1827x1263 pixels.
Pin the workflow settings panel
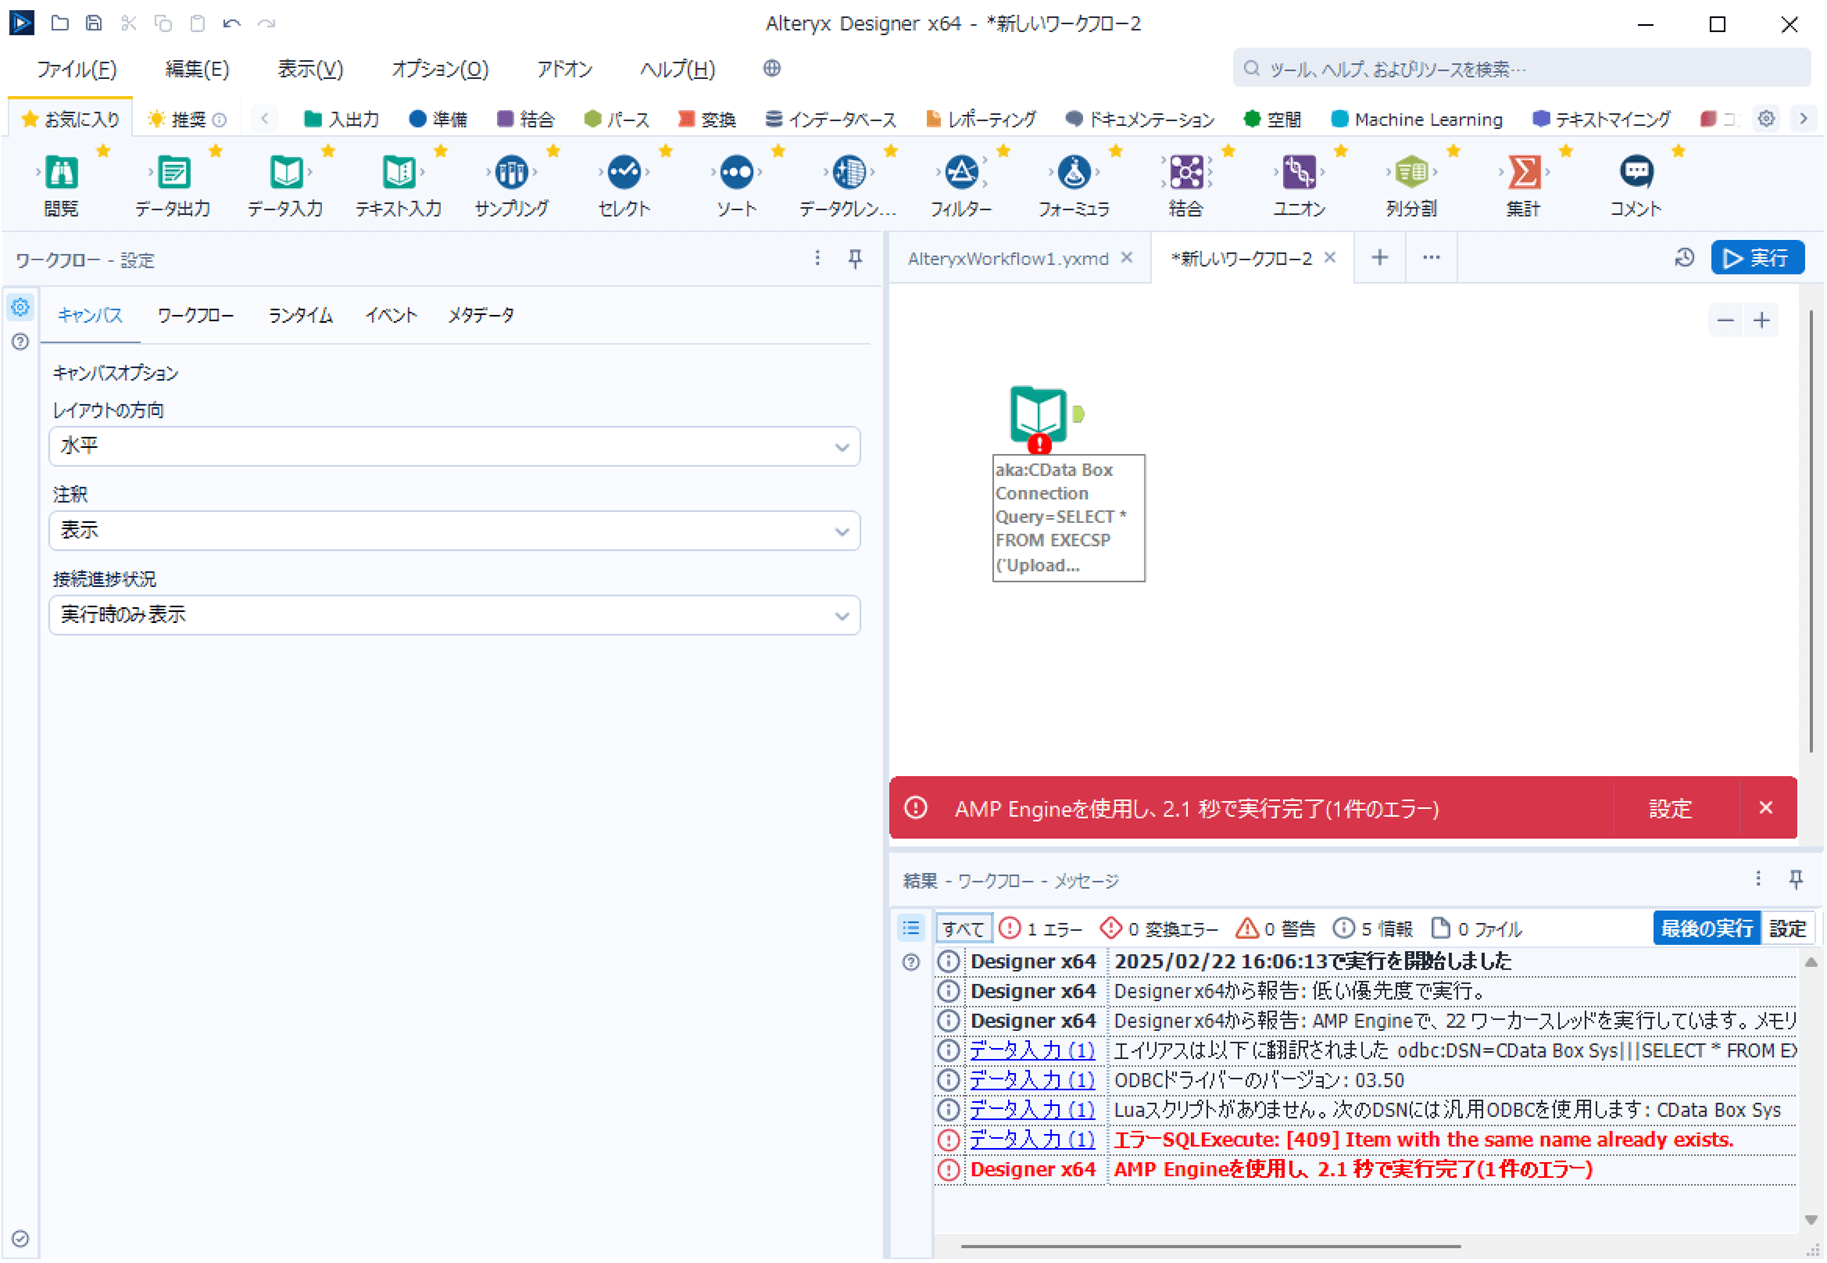point(855,259)
